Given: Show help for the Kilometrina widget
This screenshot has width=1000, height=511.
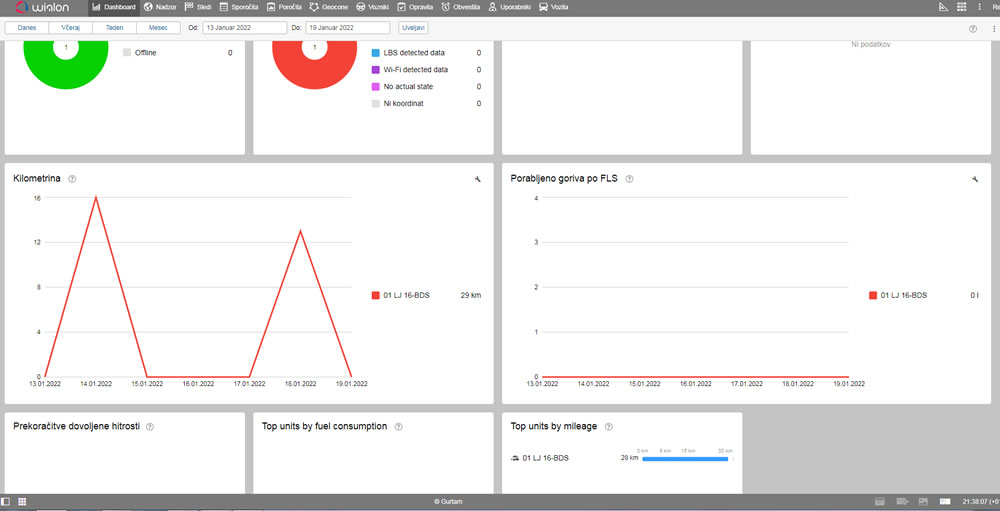Looking at the screenshot, I should pyautogui.click(x=72, y=179).
